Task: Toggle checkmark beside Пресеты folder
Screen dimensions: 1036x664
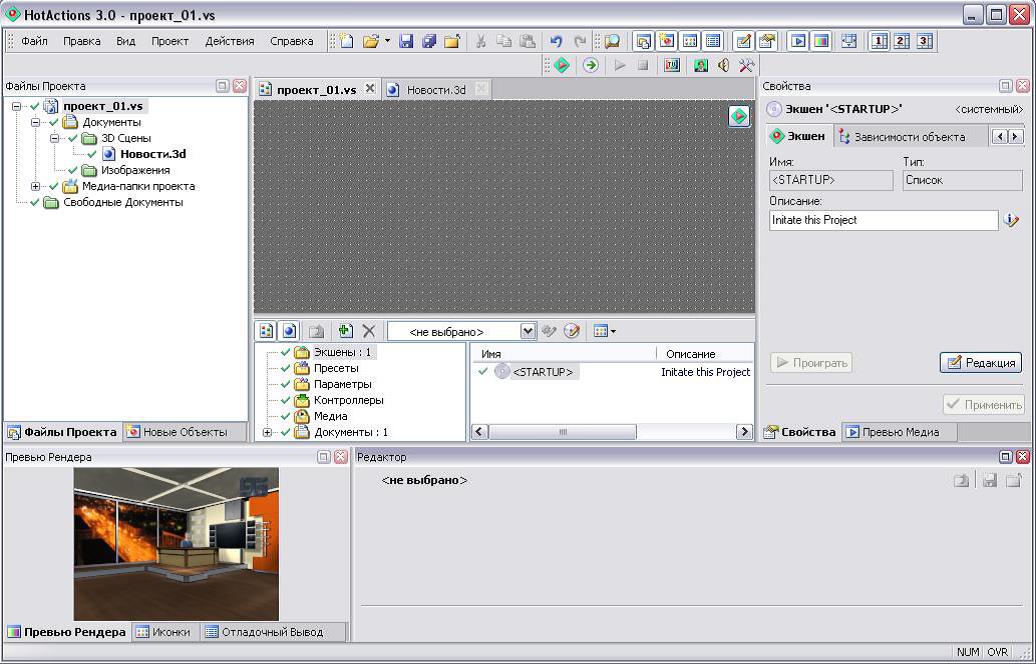Action: pos(285,368)
